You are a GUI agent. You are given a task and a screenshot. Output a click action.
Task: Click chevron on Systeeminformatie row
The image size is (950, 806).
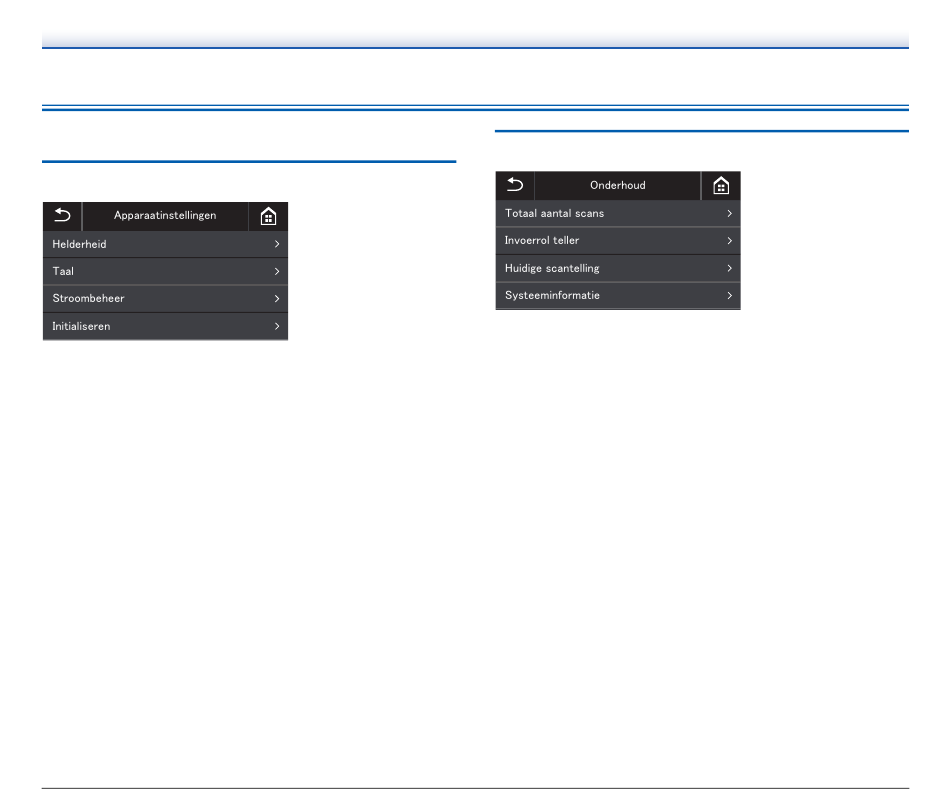pyautogui.click(x=729, y=296)
